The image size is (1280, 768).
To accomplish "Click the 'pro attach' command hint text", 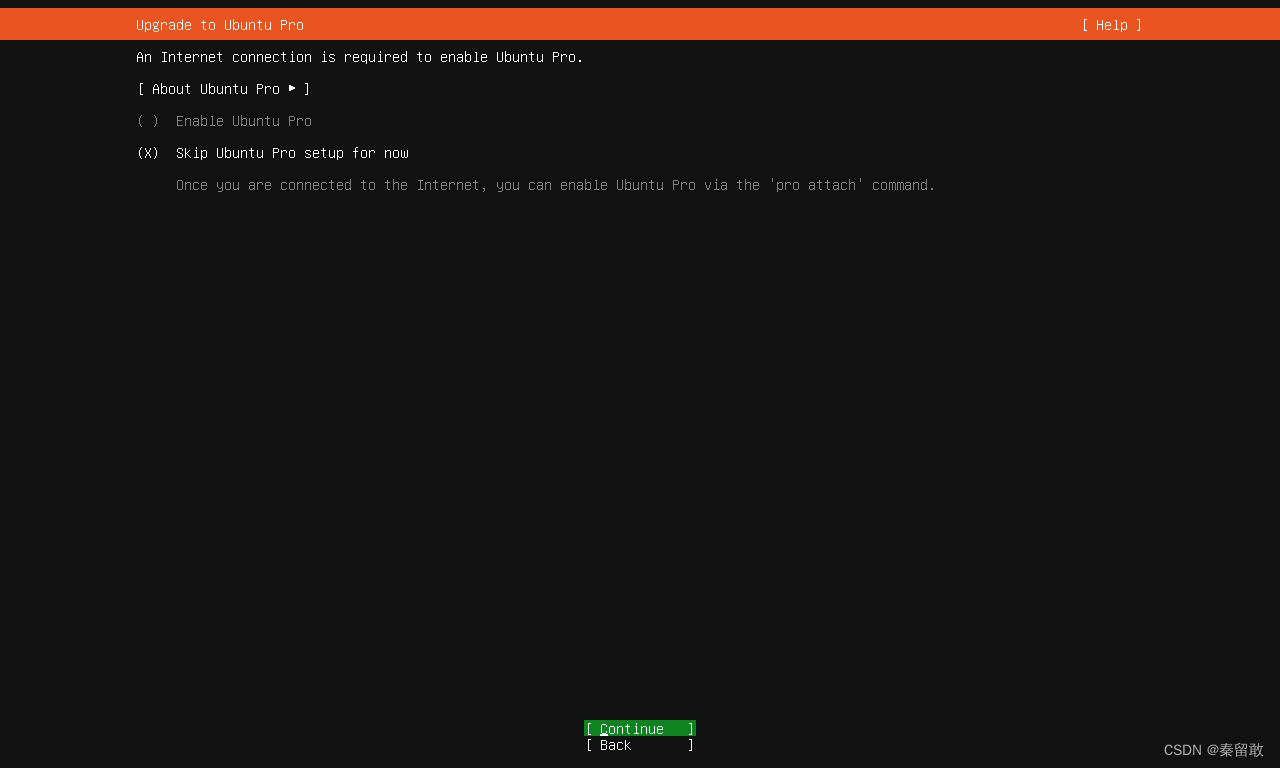I will tap(556, 185).
